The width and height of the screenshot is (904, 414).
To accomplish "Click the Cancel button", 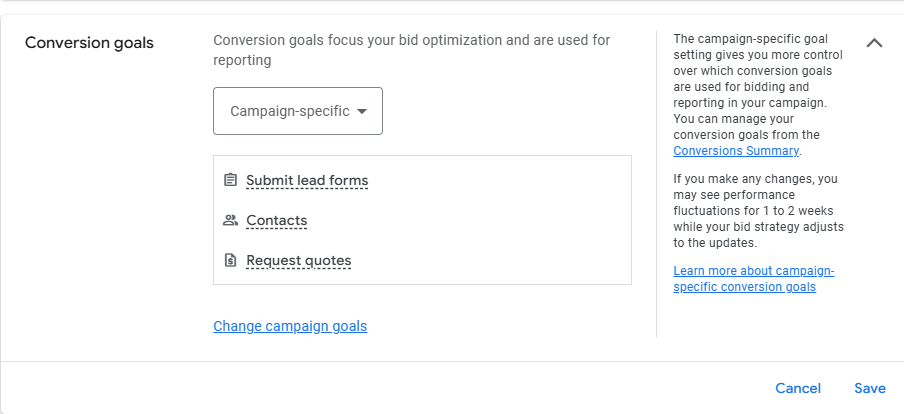I will 798,388.
